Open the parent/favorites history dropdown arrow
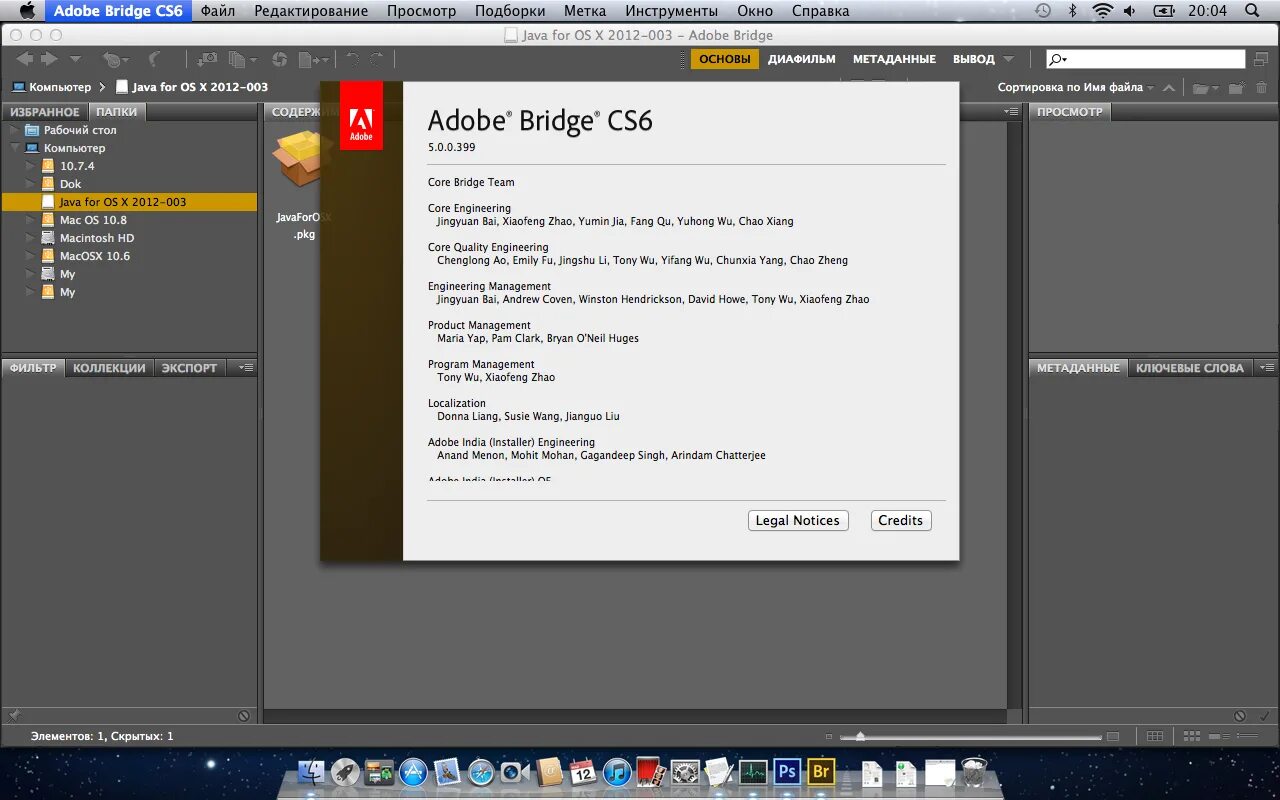 point(76,60)
